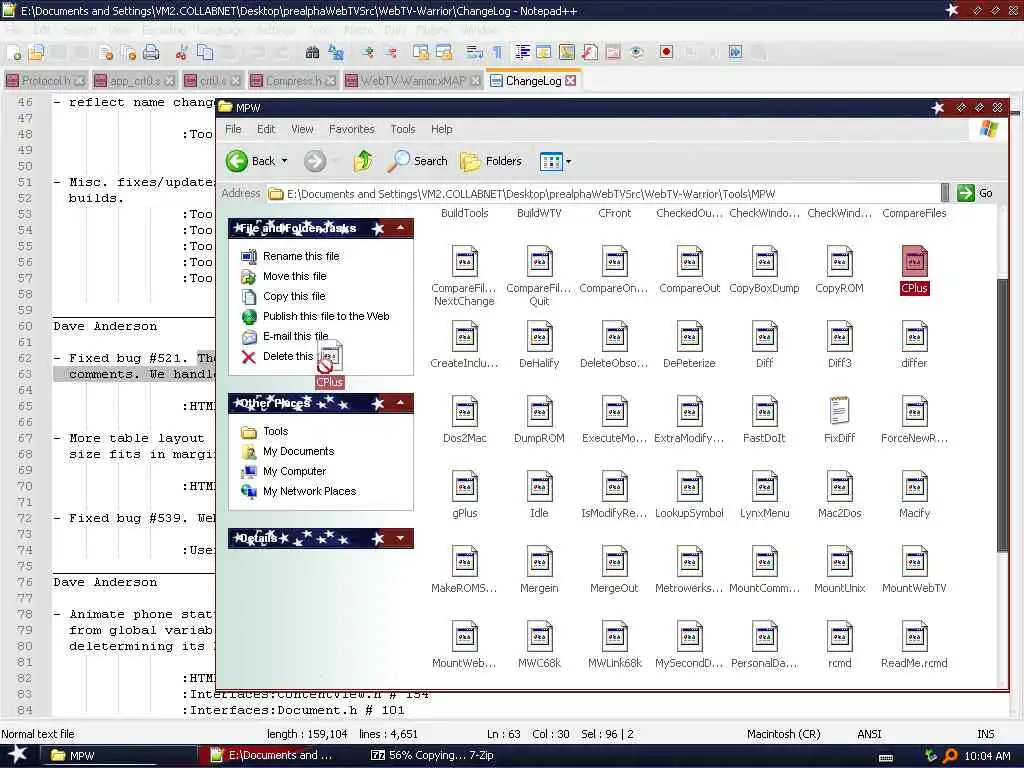
Task: Click the Close document icon in Notepad++ toolbar
Action: point(106,52)
